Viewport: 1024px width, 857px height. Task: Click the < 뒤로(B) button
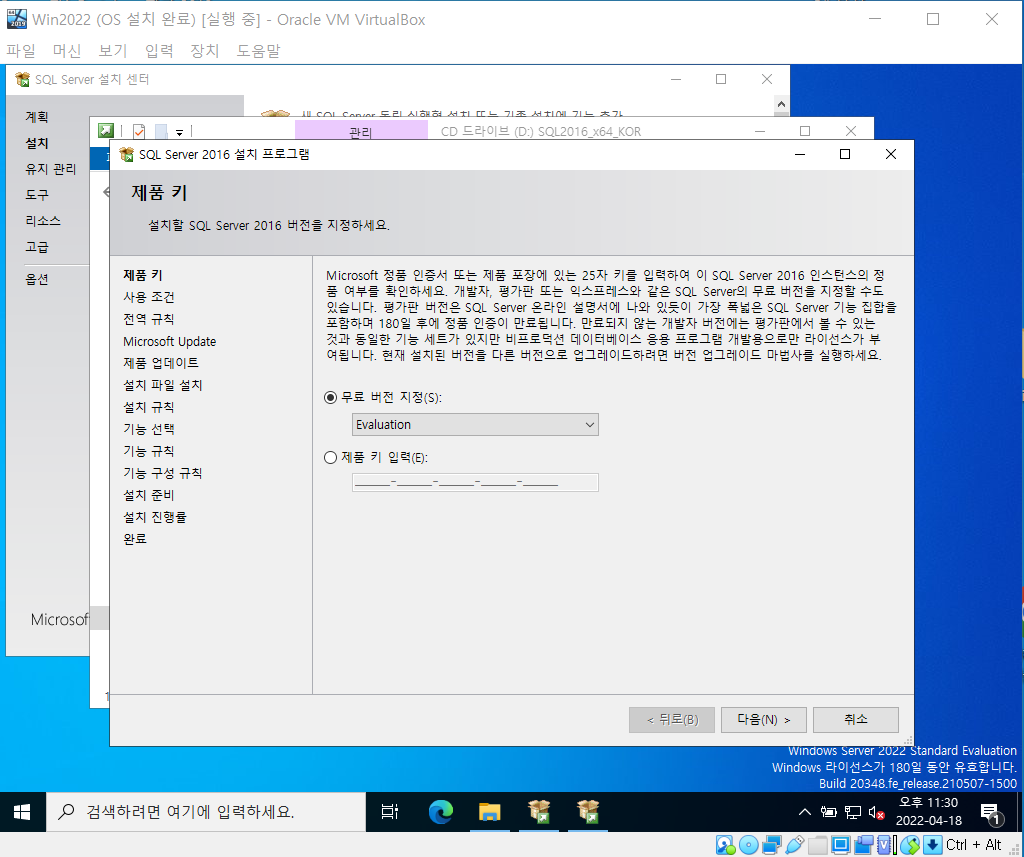click(x=672, y=720)
